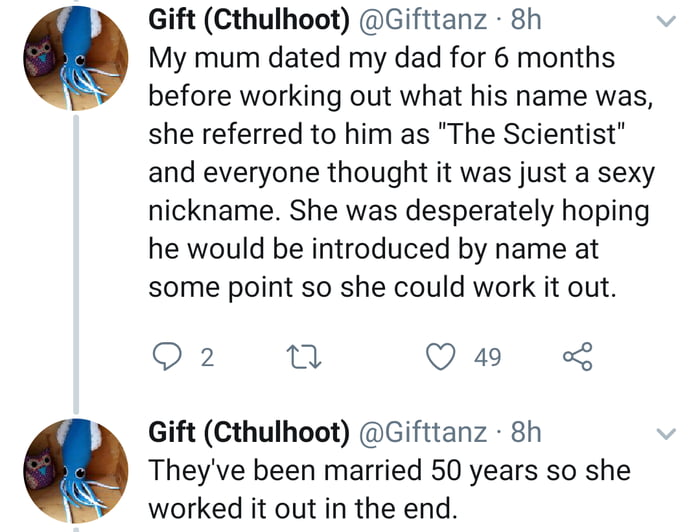
Task: Click the reply speech bubble icon
Action: (x=165, y=357)
